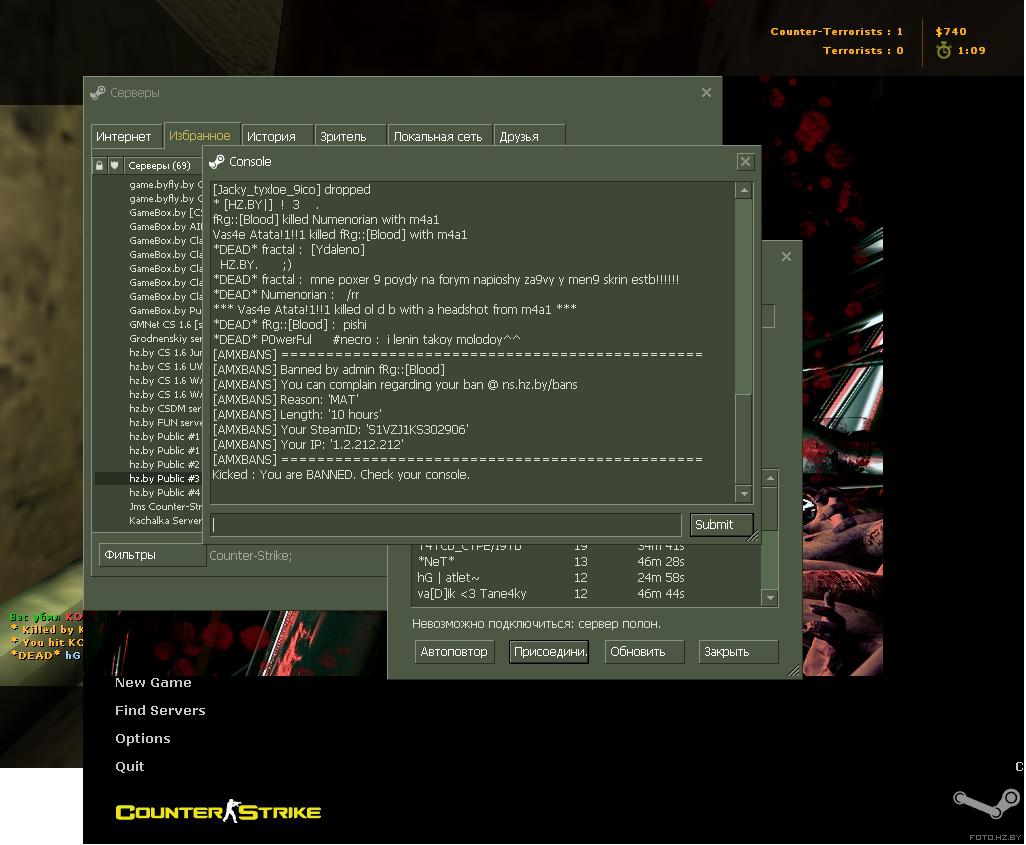
Task: Select the hz.by CSDM server row
Action: (x=149, y=408)
